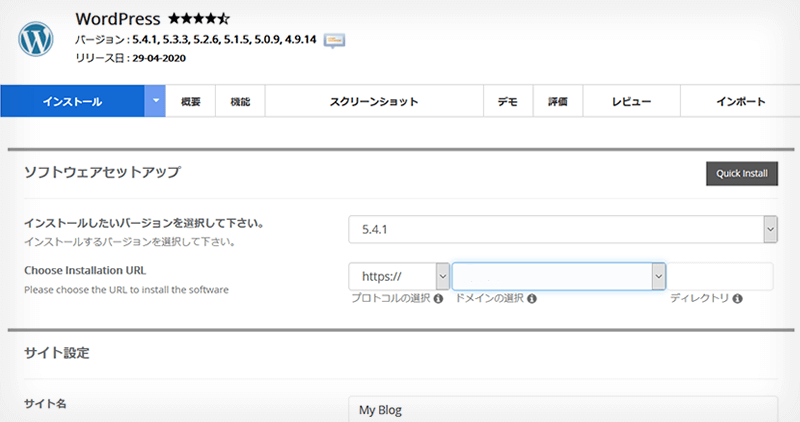Open the レビュー tab
The height and width of the screenshot is (422, 800).
tap(631, 102)
